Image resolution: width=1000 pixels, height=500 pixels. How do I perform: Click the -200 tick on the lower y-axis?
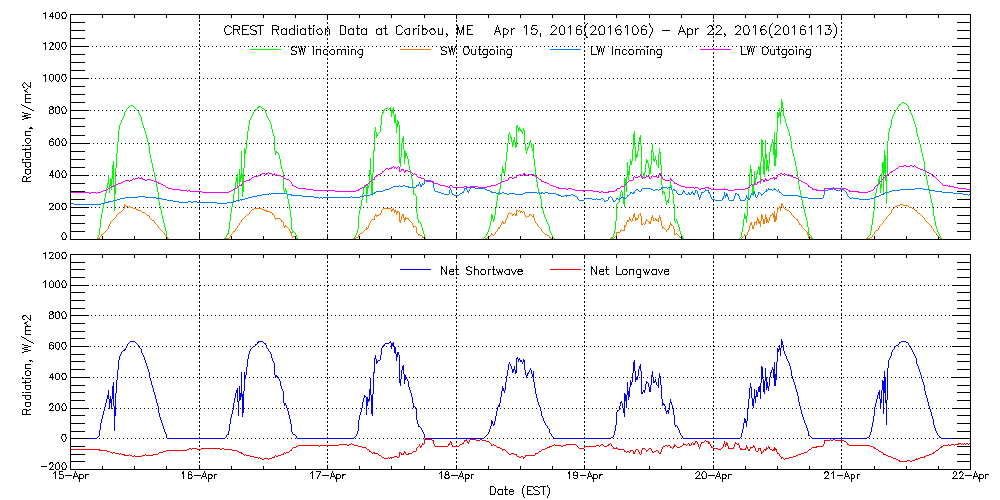click(x=53, y=467)
